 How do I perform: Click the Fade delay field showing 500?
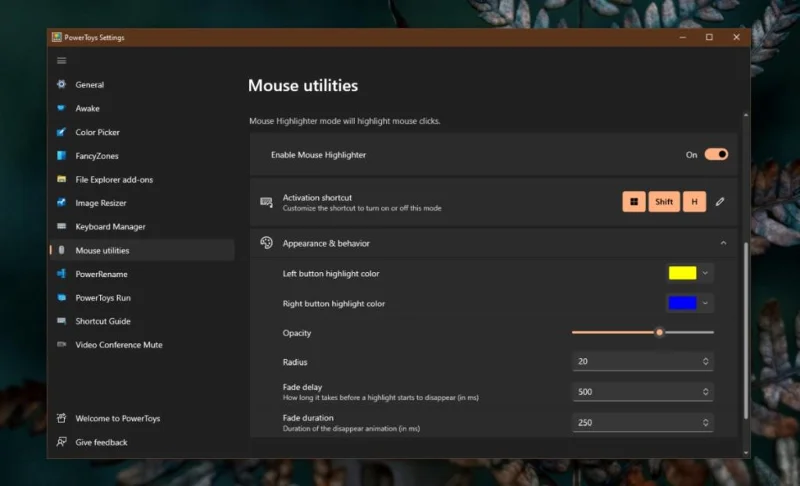(642, 392)
